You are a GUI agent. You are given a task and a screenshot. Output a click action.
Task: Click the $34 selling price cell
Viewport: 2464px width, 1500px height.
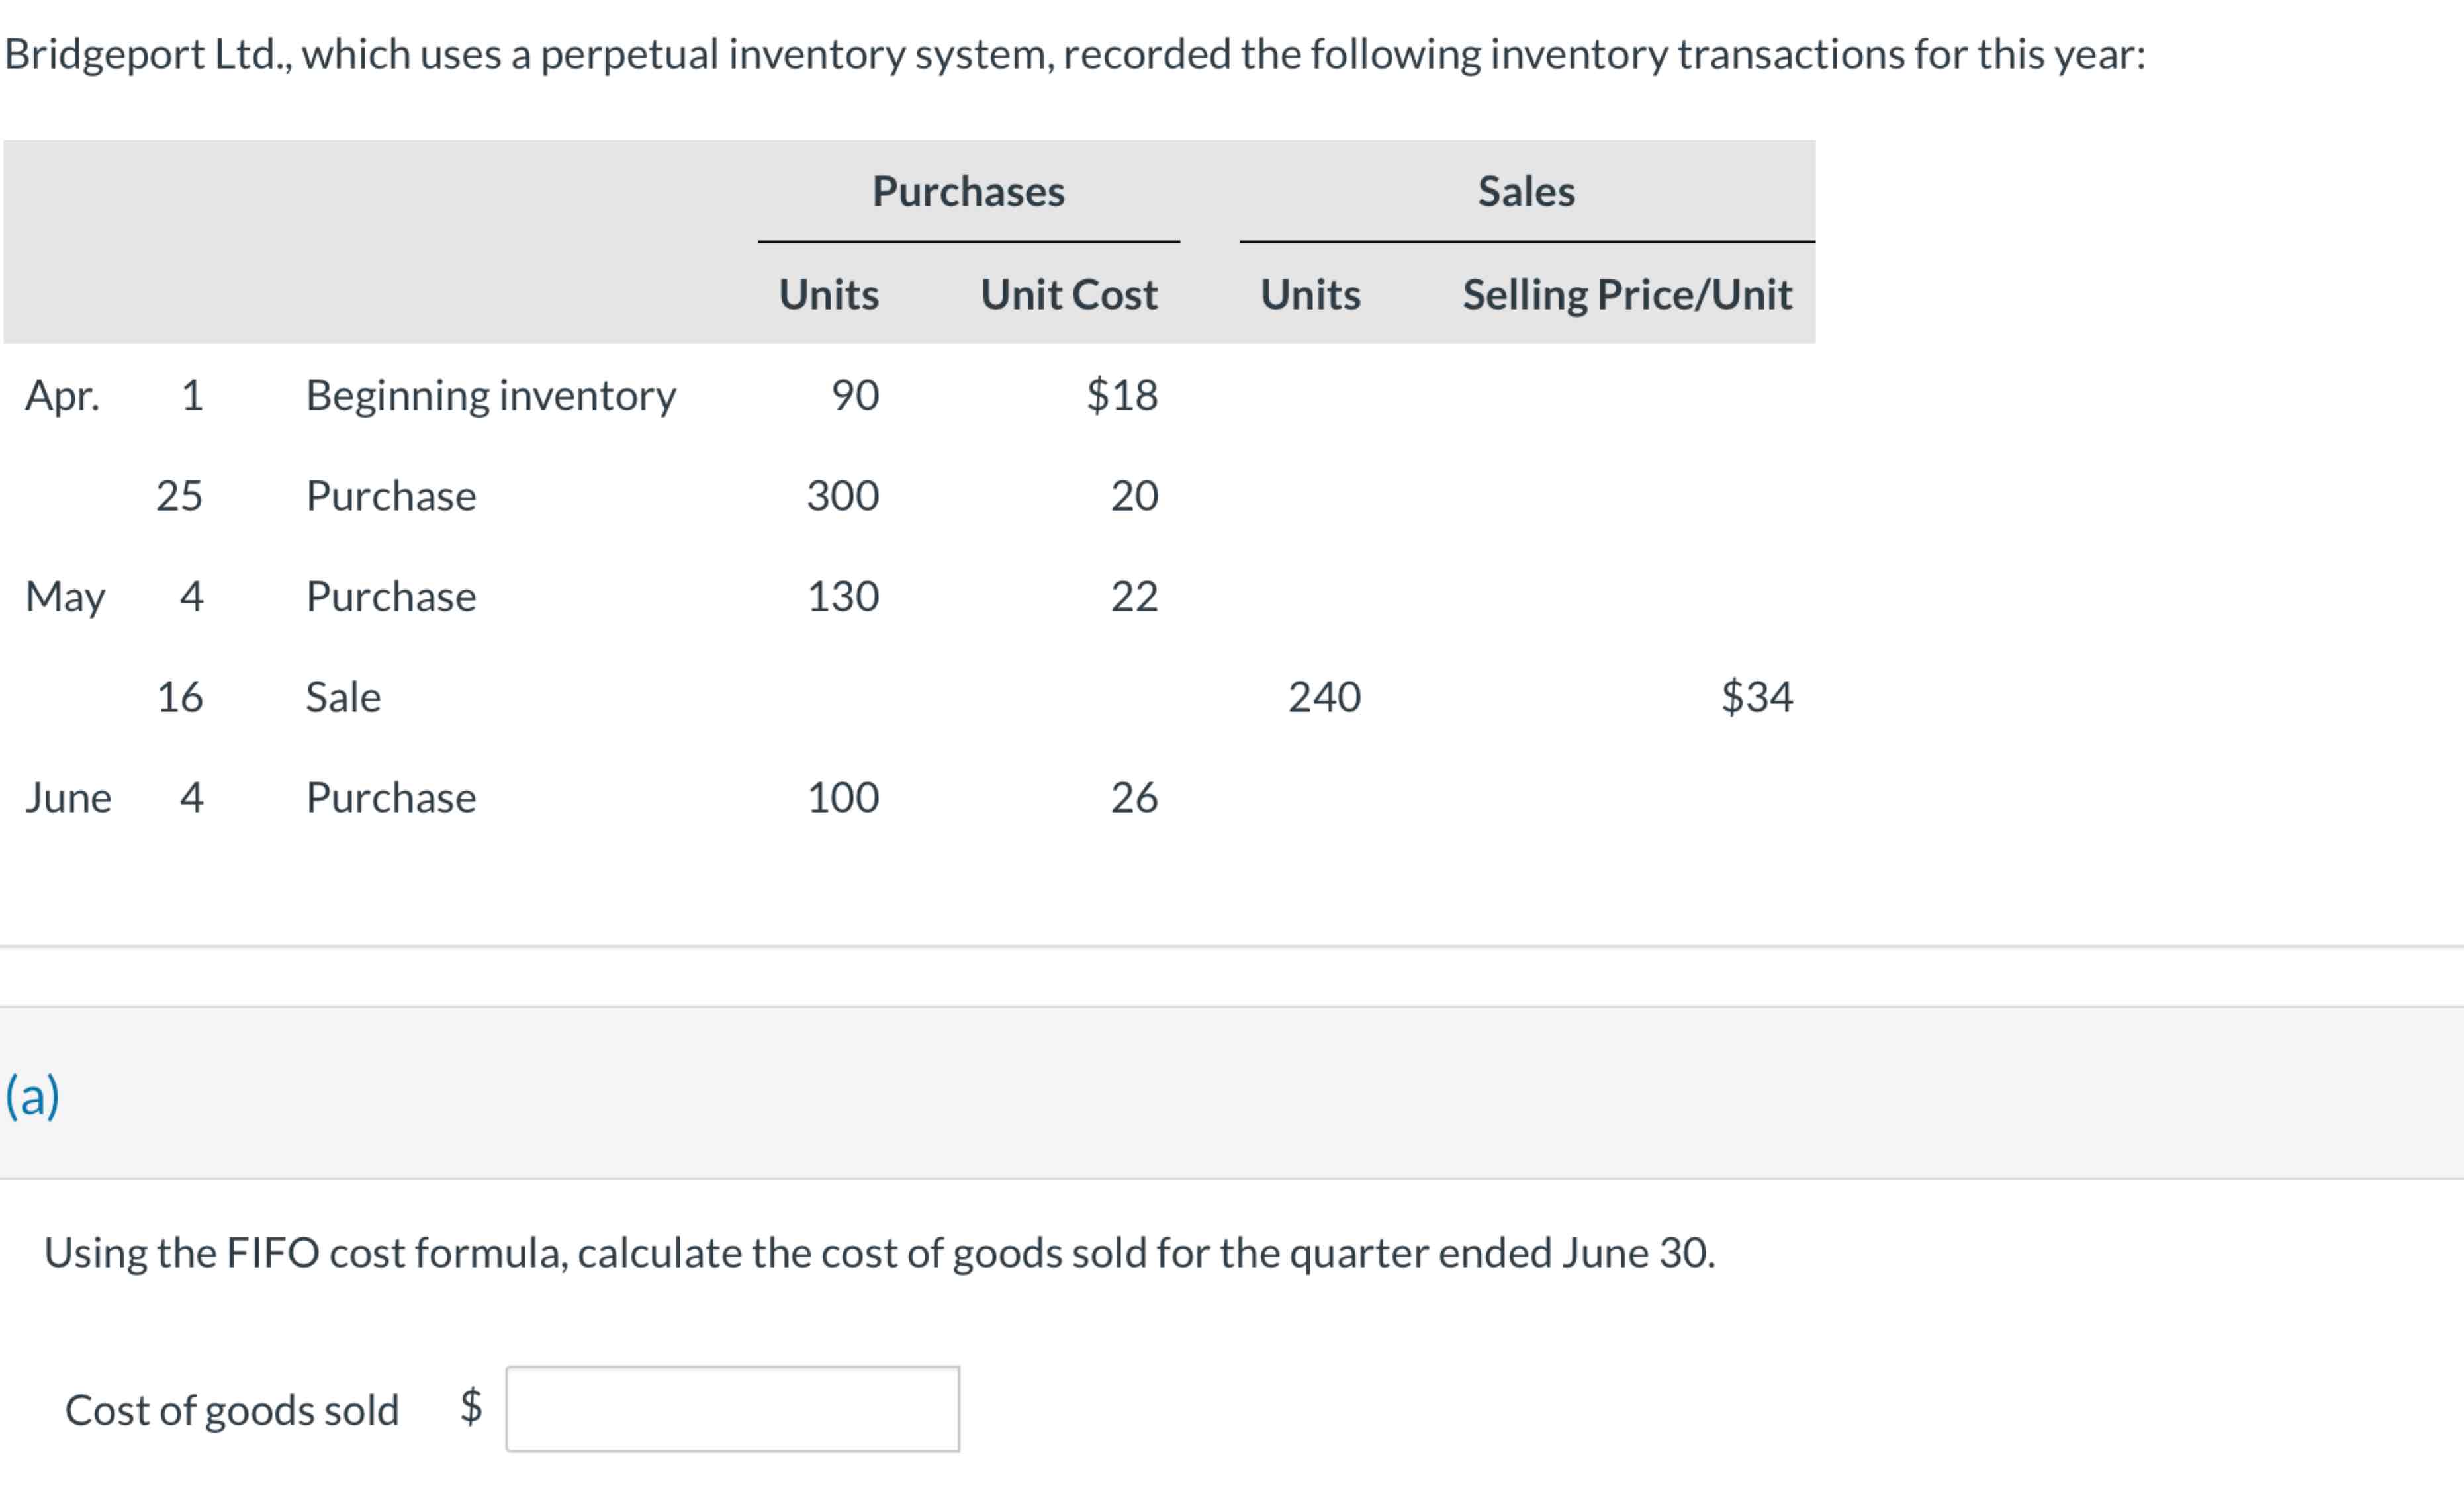point(1756,697)
